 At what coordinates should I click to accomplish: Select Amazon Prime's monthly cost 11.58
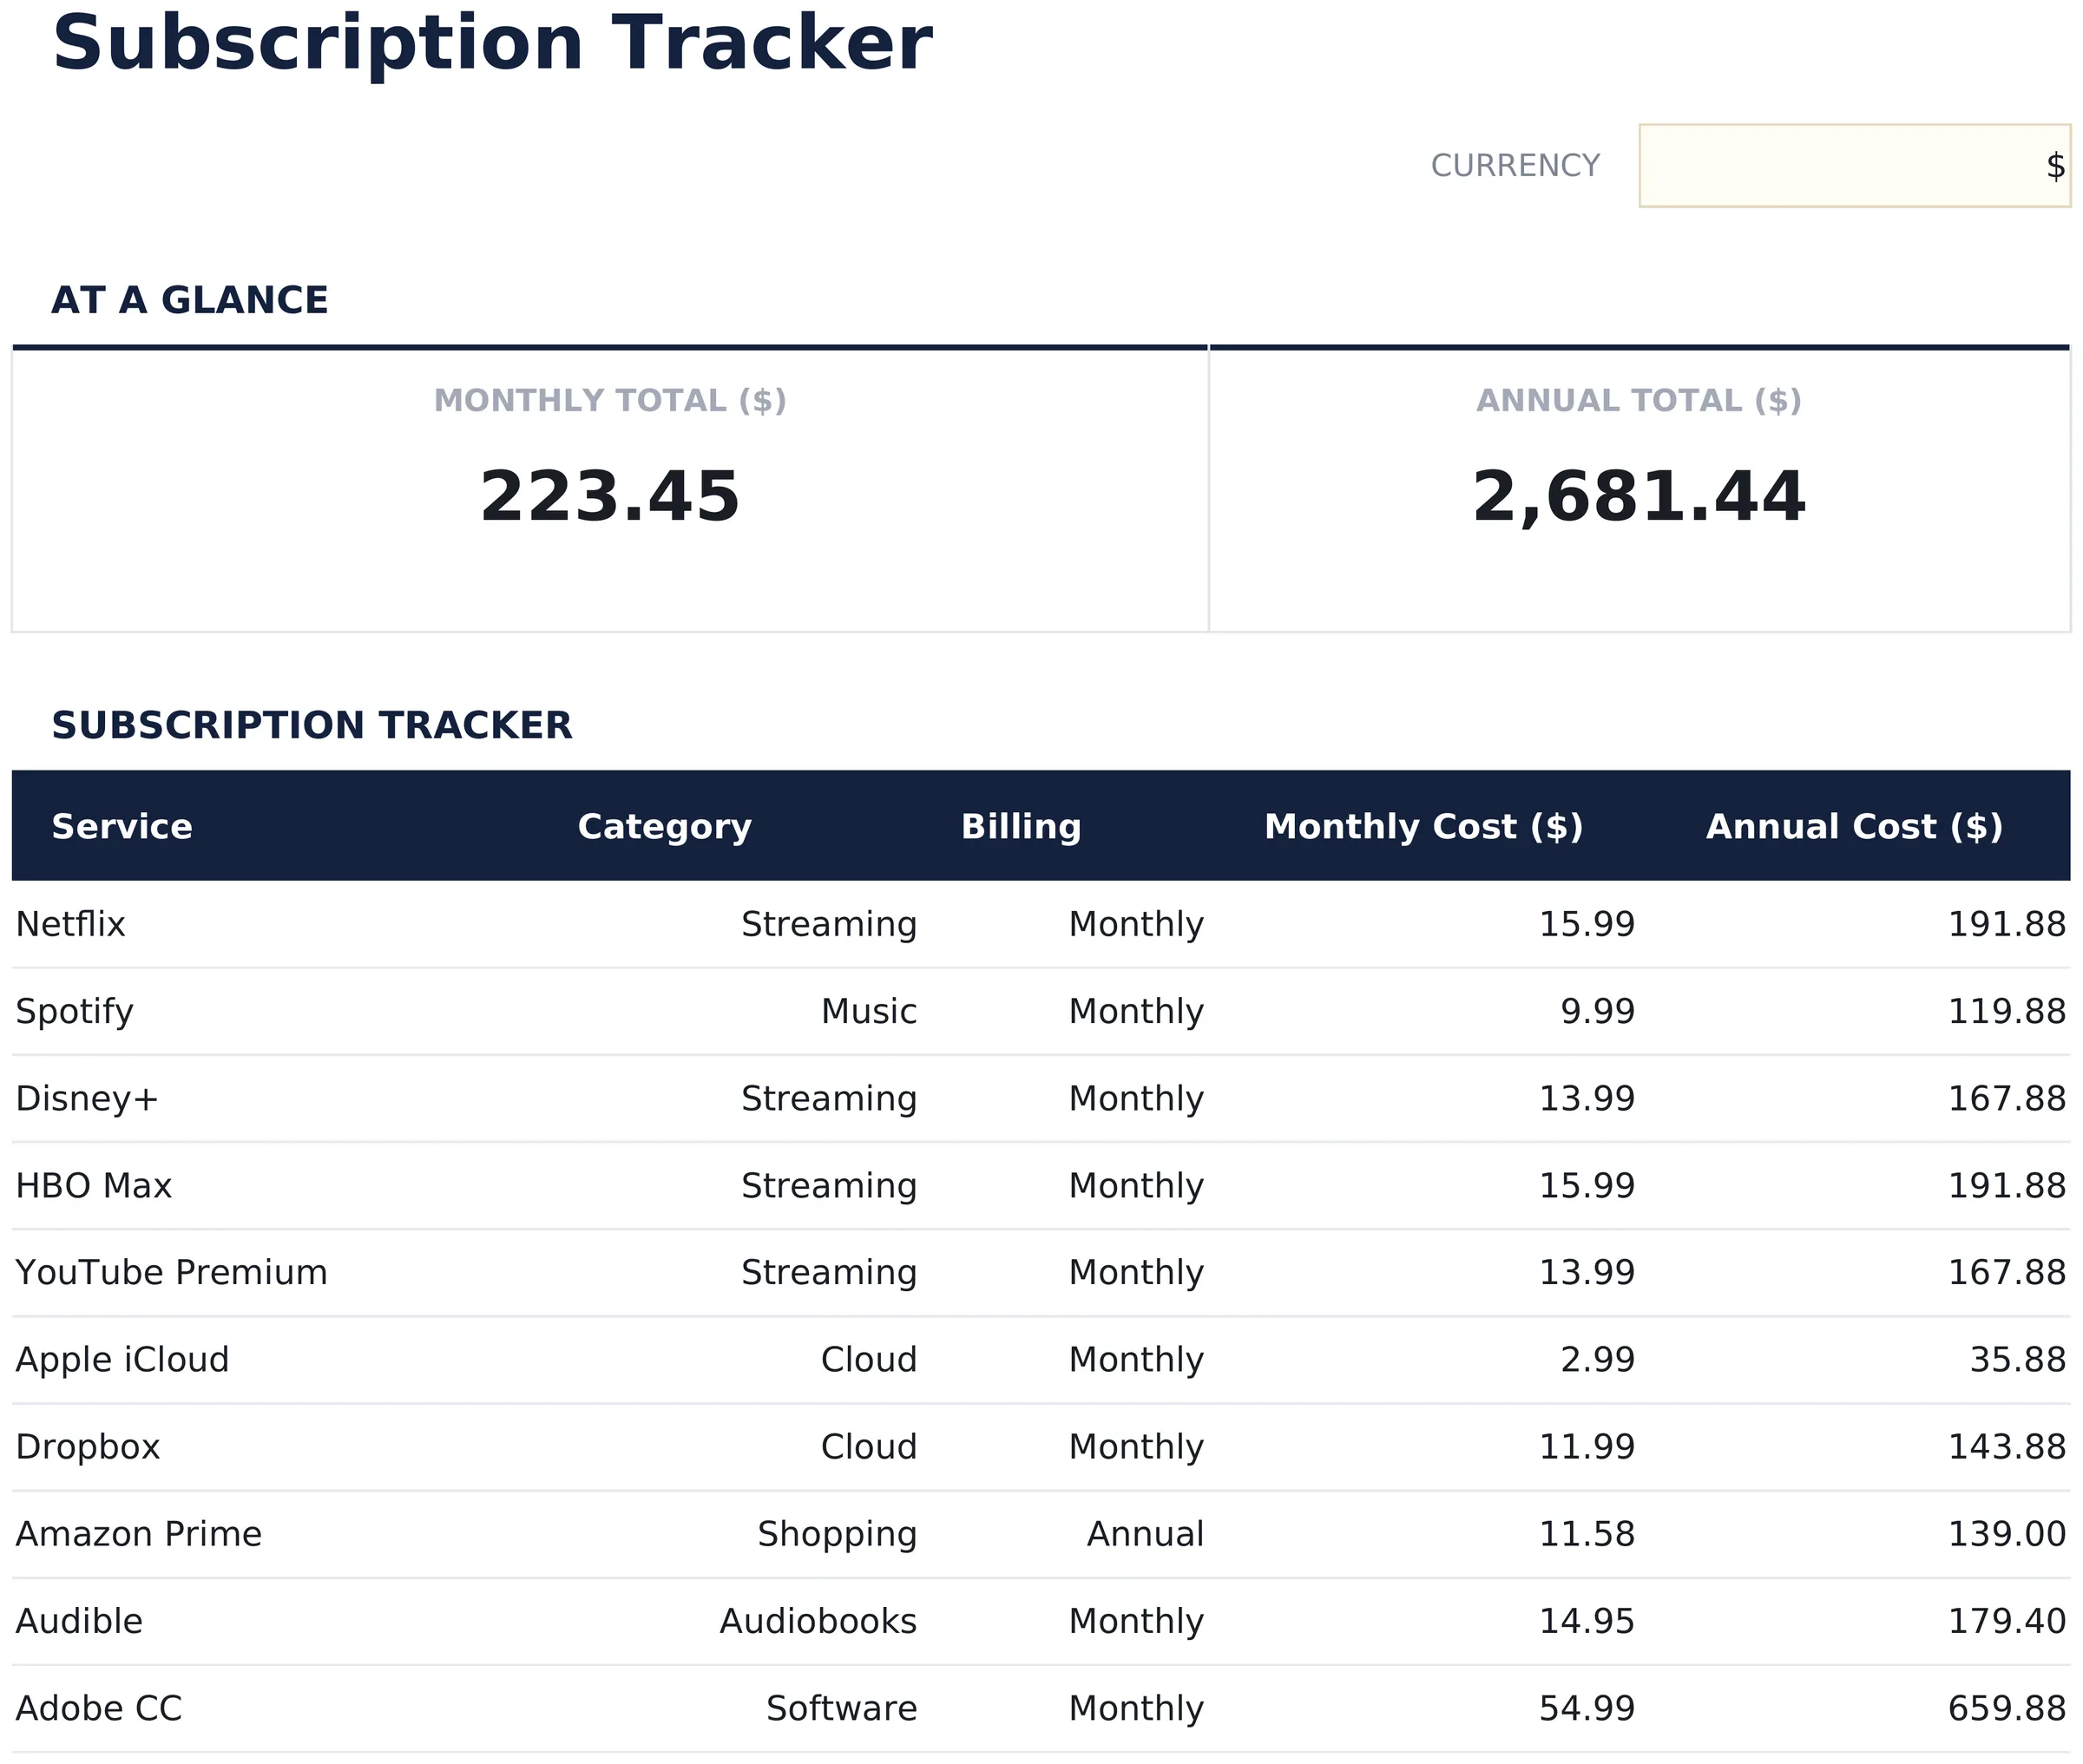(x=1587, y=1534)
